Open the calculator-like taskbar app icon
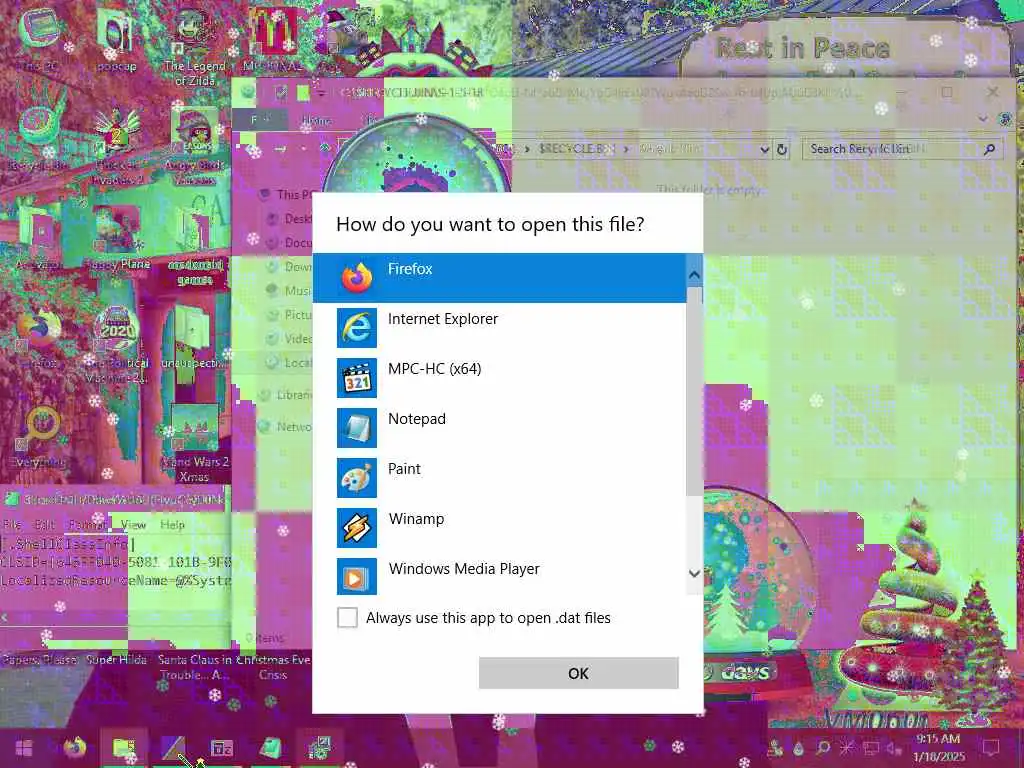This screenshot has width=1024, height=768. [222, 748]
